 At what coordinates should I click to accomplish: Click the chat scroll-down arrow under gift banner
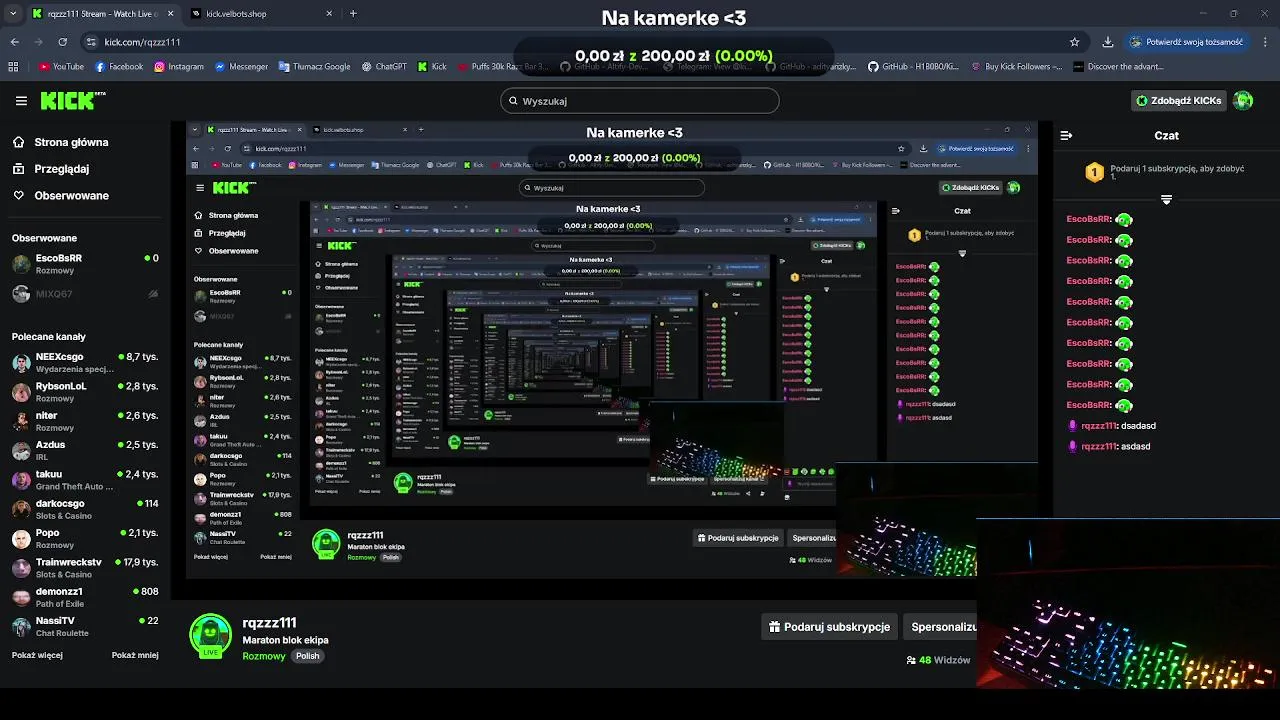[x=1166, y=200]
